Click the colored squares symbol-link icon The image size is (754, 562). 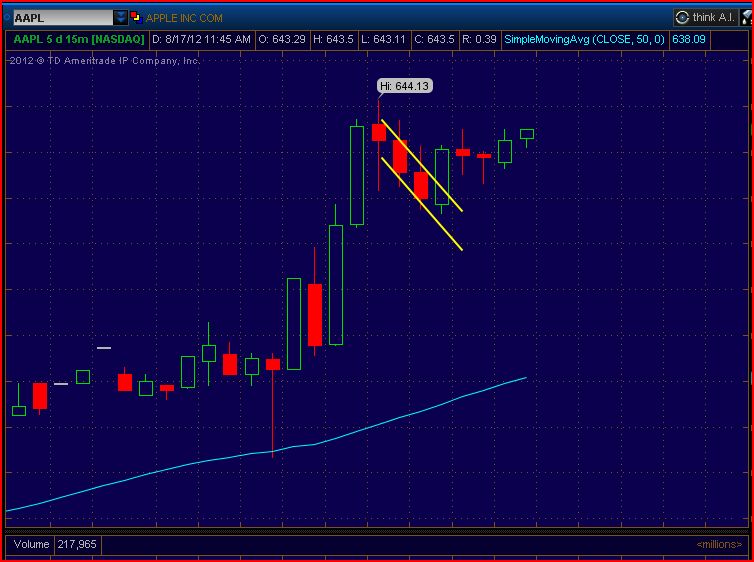click(x=136, y=18)
